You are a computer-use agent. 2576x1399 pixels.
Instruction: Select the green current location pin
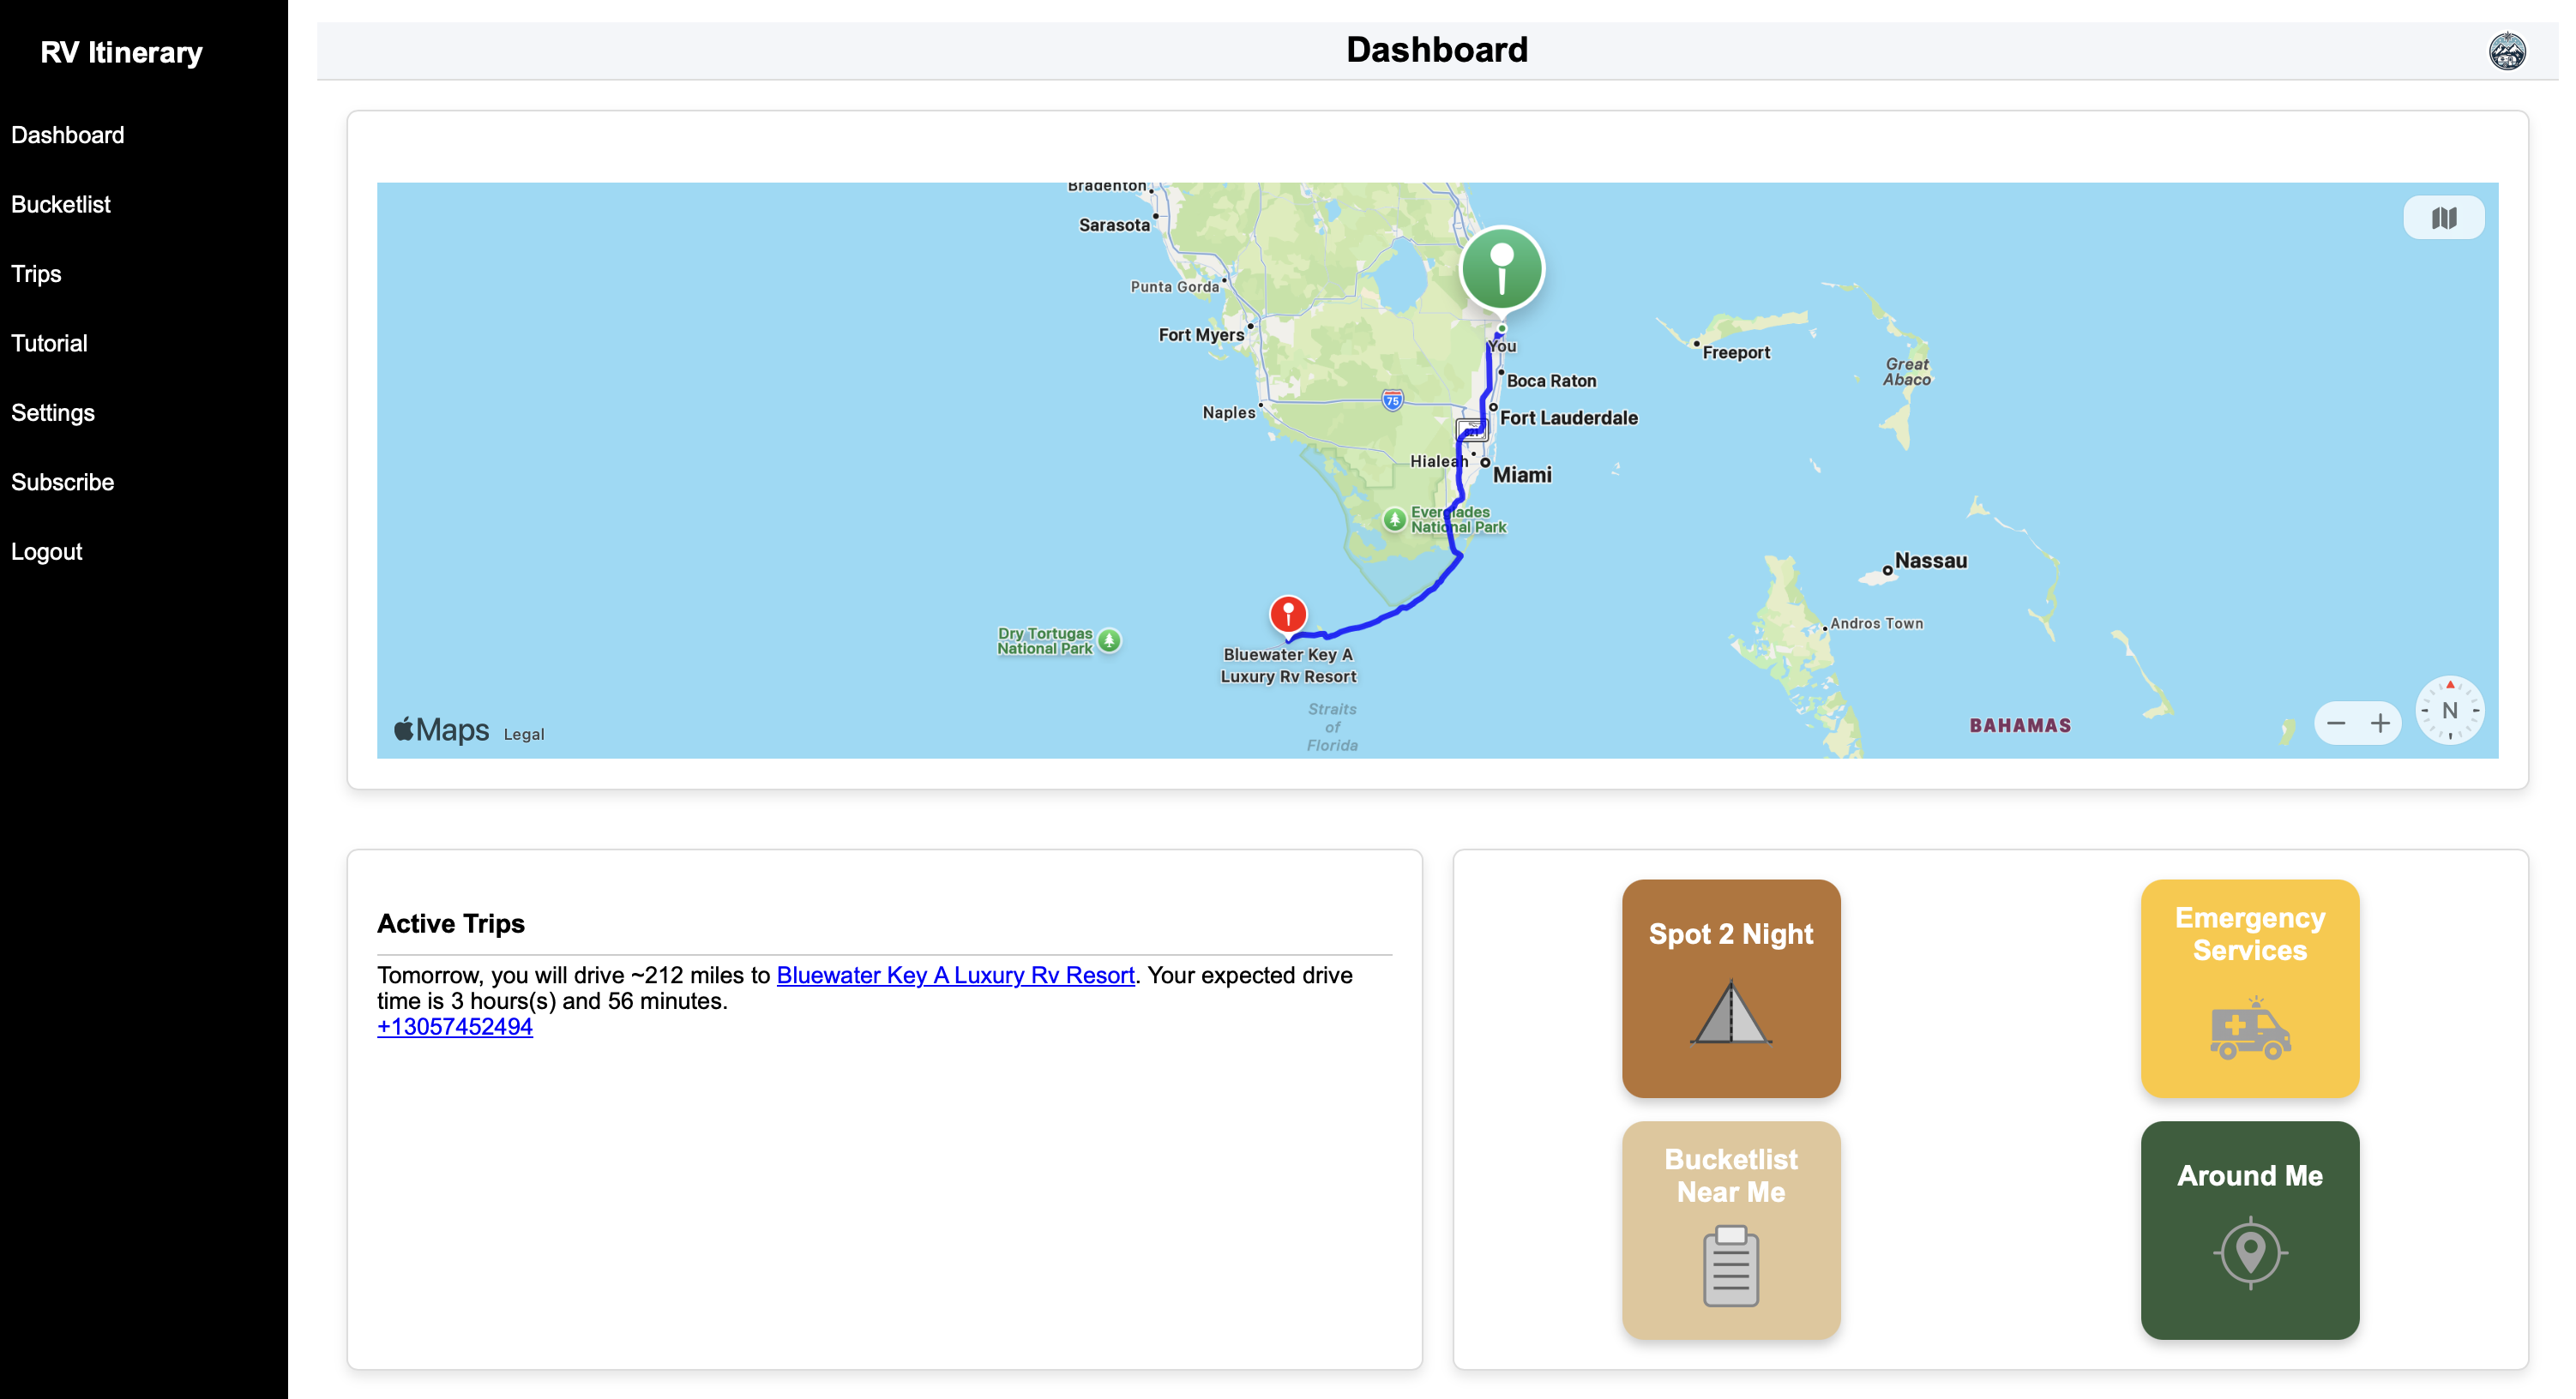click(x=1502, y=269)
